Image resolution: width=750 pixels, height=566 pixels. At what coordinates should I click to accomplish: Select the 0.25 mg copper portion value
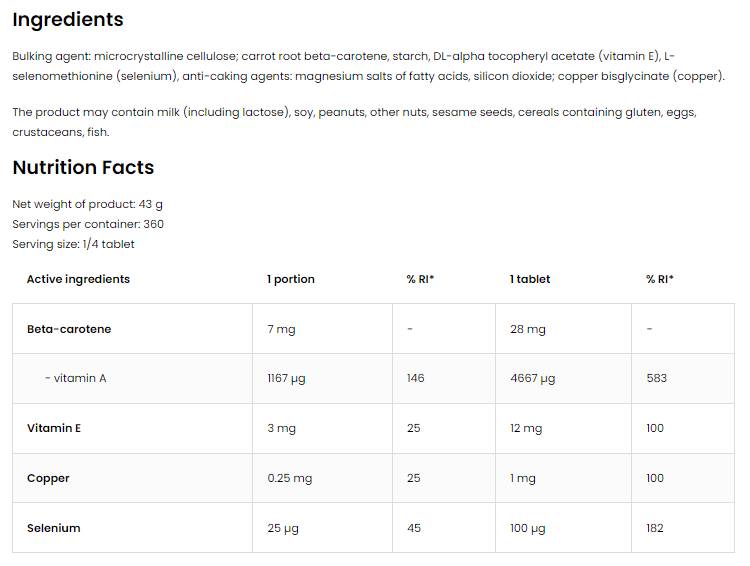coord(289,478)
